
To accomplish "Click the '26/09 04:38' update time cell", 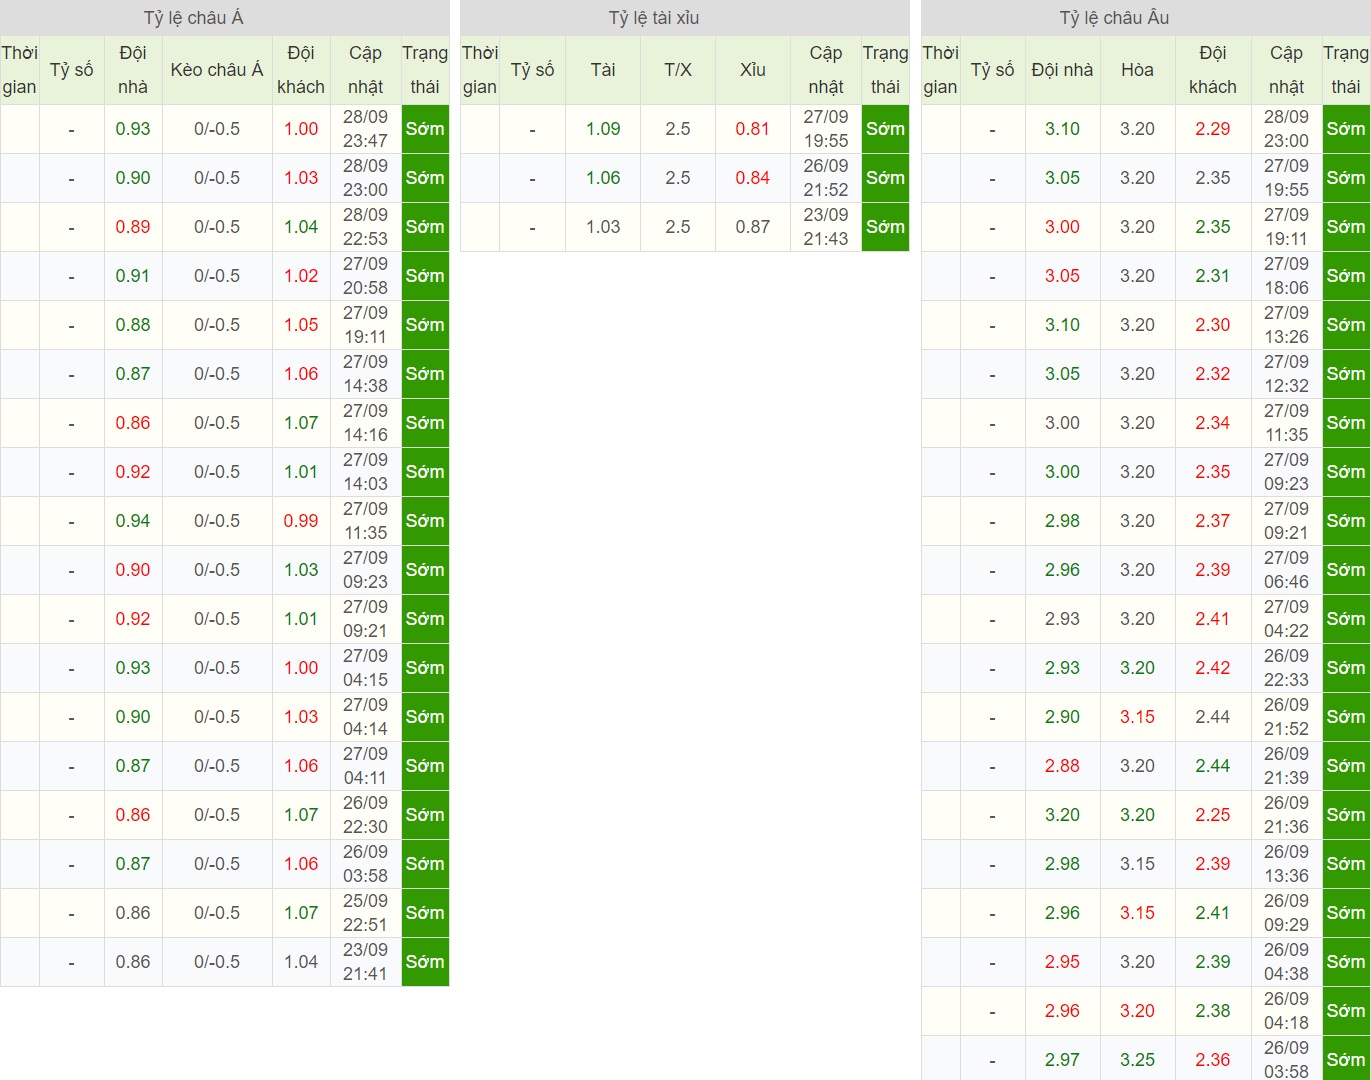I will [x=1286, y=962].
